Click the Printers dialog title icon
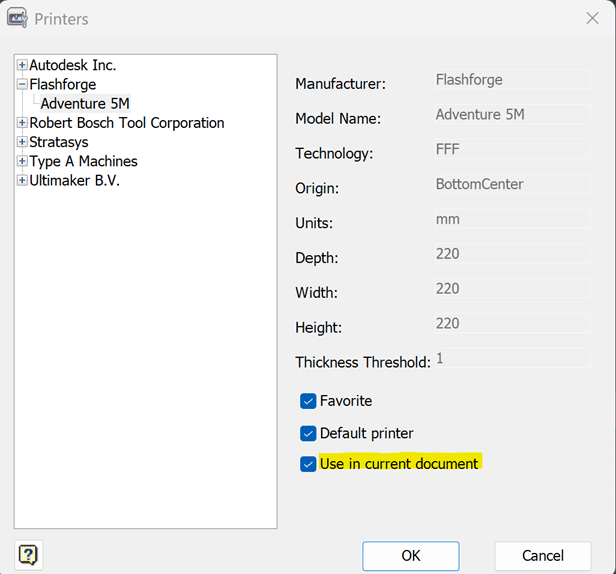 [x=18, y=18]
